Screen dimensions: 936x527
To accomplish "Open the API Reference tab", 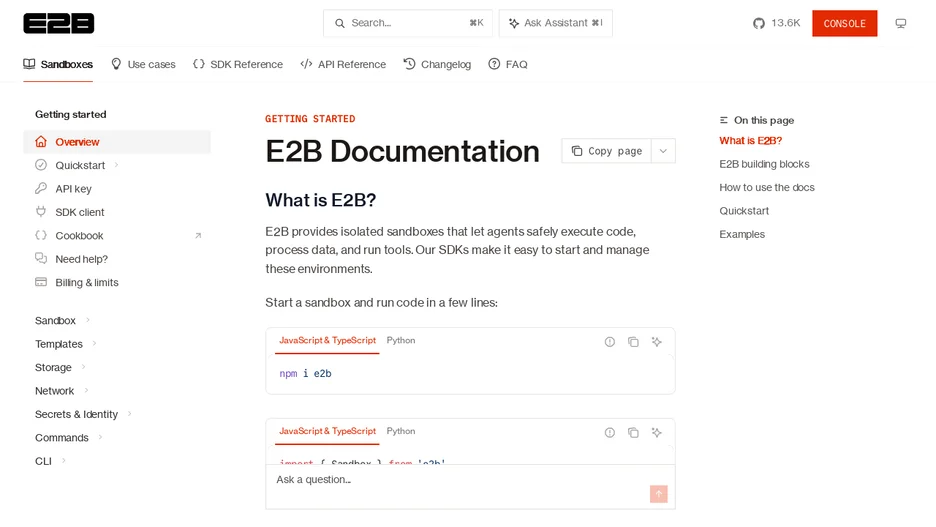I will [343, 64].
